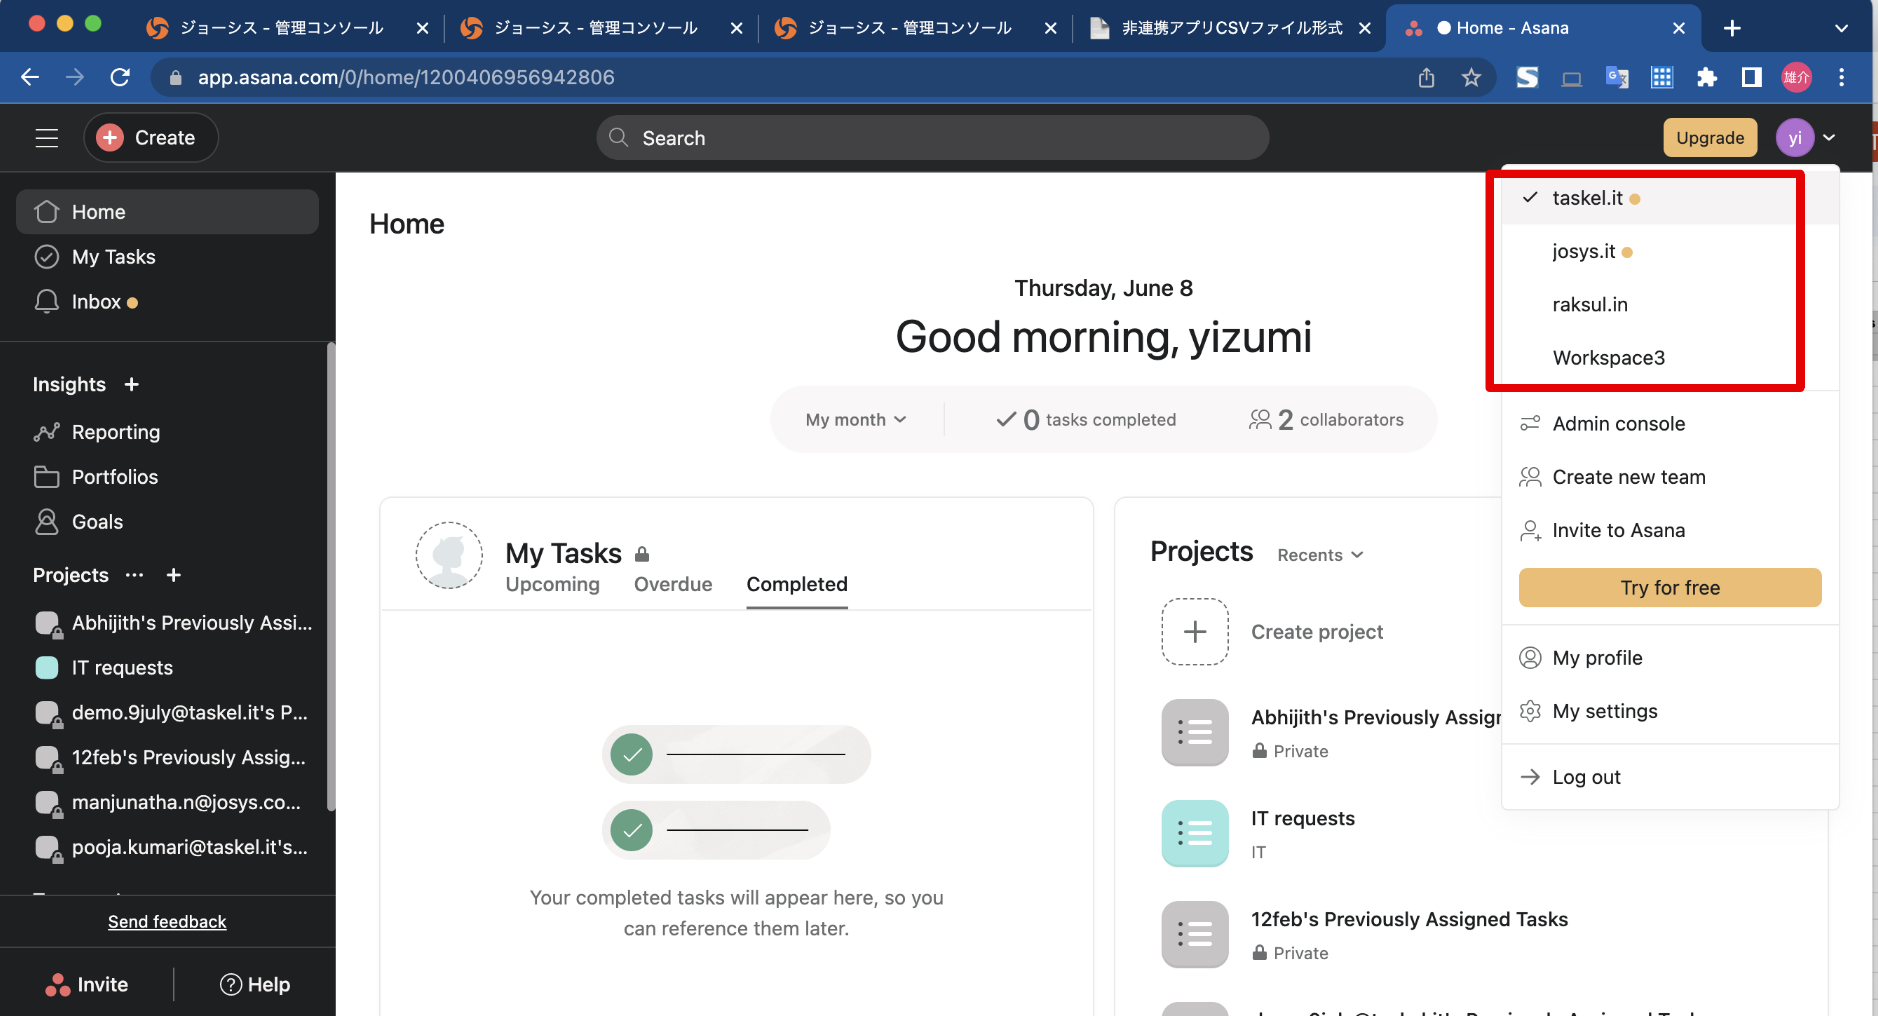Image resolution: width=1878 pixels, height=1016 pixels.
Task: Collapse the profile menu via avatar chevron
Action: tap(1829, 138)
